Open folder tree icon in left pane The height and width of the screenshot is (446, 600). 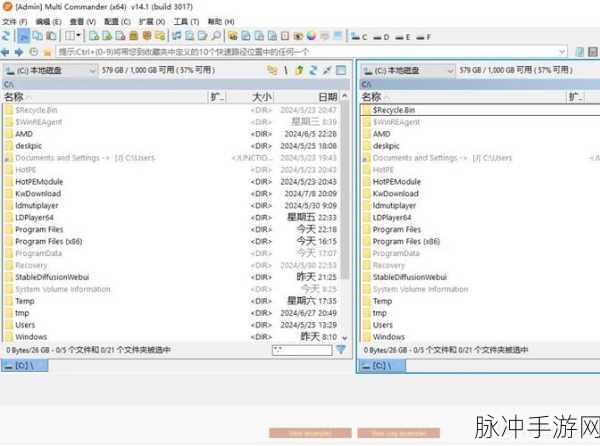(x=272, y=70)
